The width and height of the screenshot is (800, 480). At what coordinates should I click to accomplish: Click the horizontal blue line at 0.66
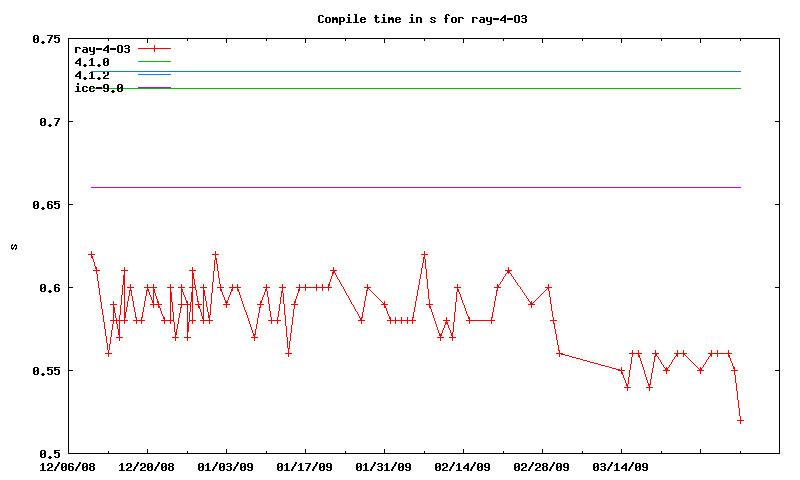coord(400,187)
